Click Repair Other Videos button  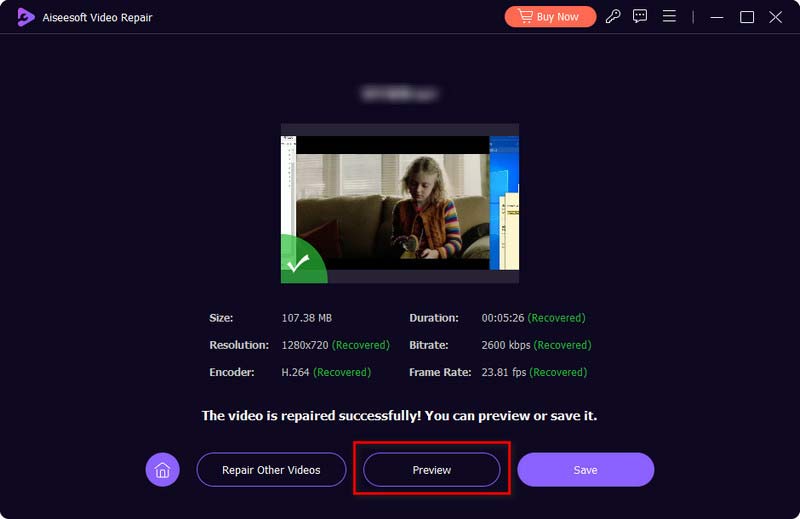[271, 469]
